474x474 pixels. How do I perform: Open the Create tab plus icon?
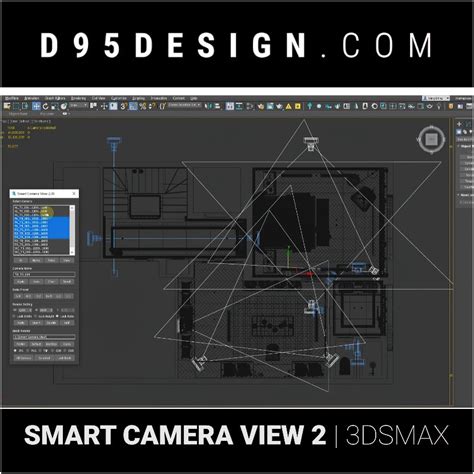pos(459,124)
